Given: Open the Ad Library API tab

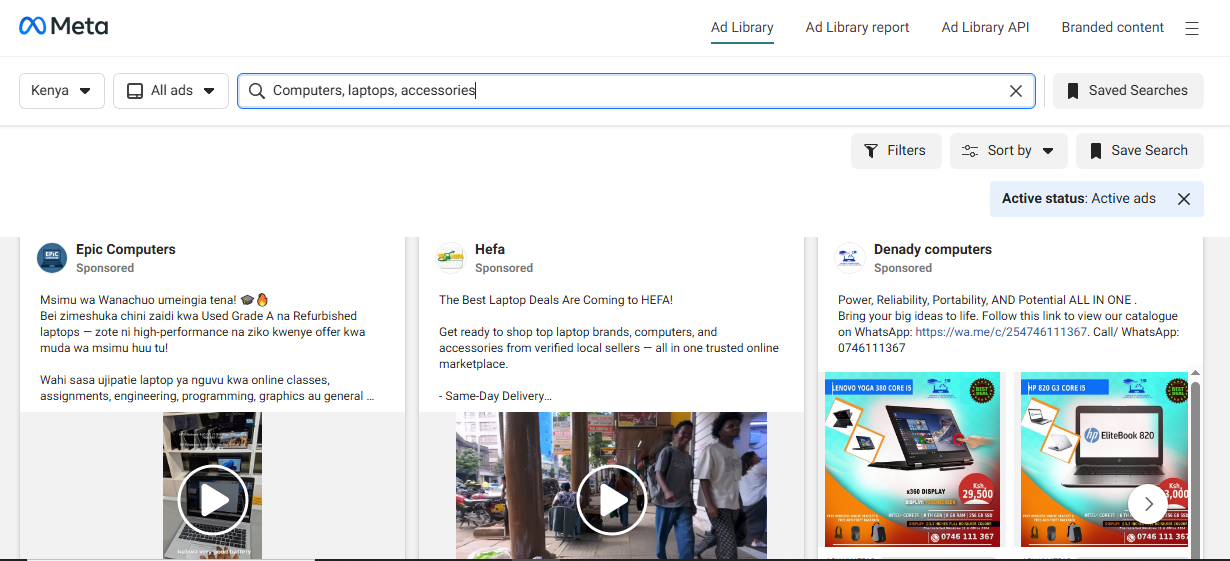Looking at the screenshot, I should pyautogui.click(x=985, y=28).
